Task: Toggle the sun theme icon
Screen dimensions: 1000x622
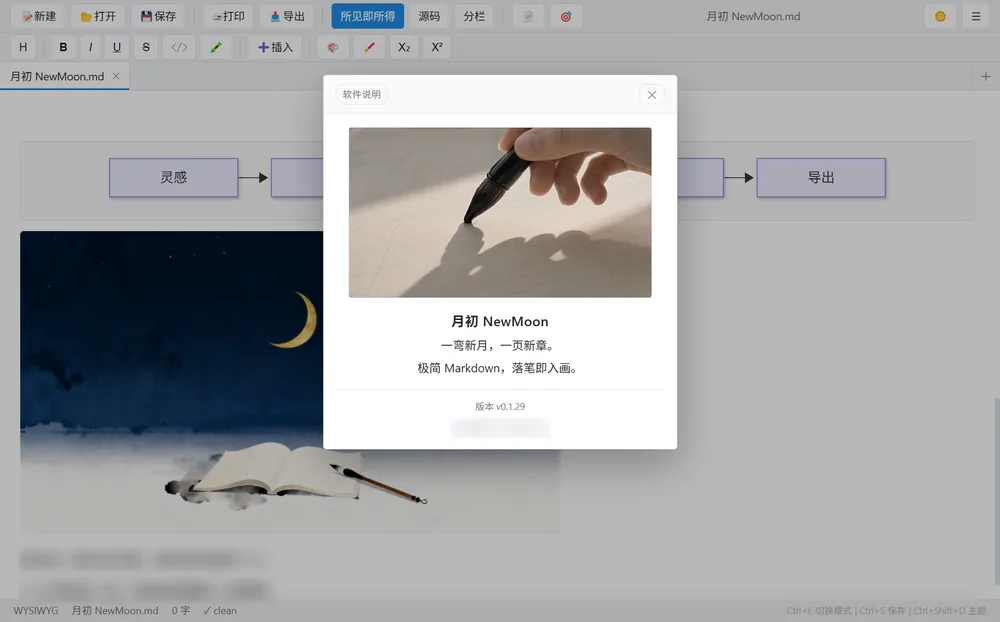Action: click(940, 16)
